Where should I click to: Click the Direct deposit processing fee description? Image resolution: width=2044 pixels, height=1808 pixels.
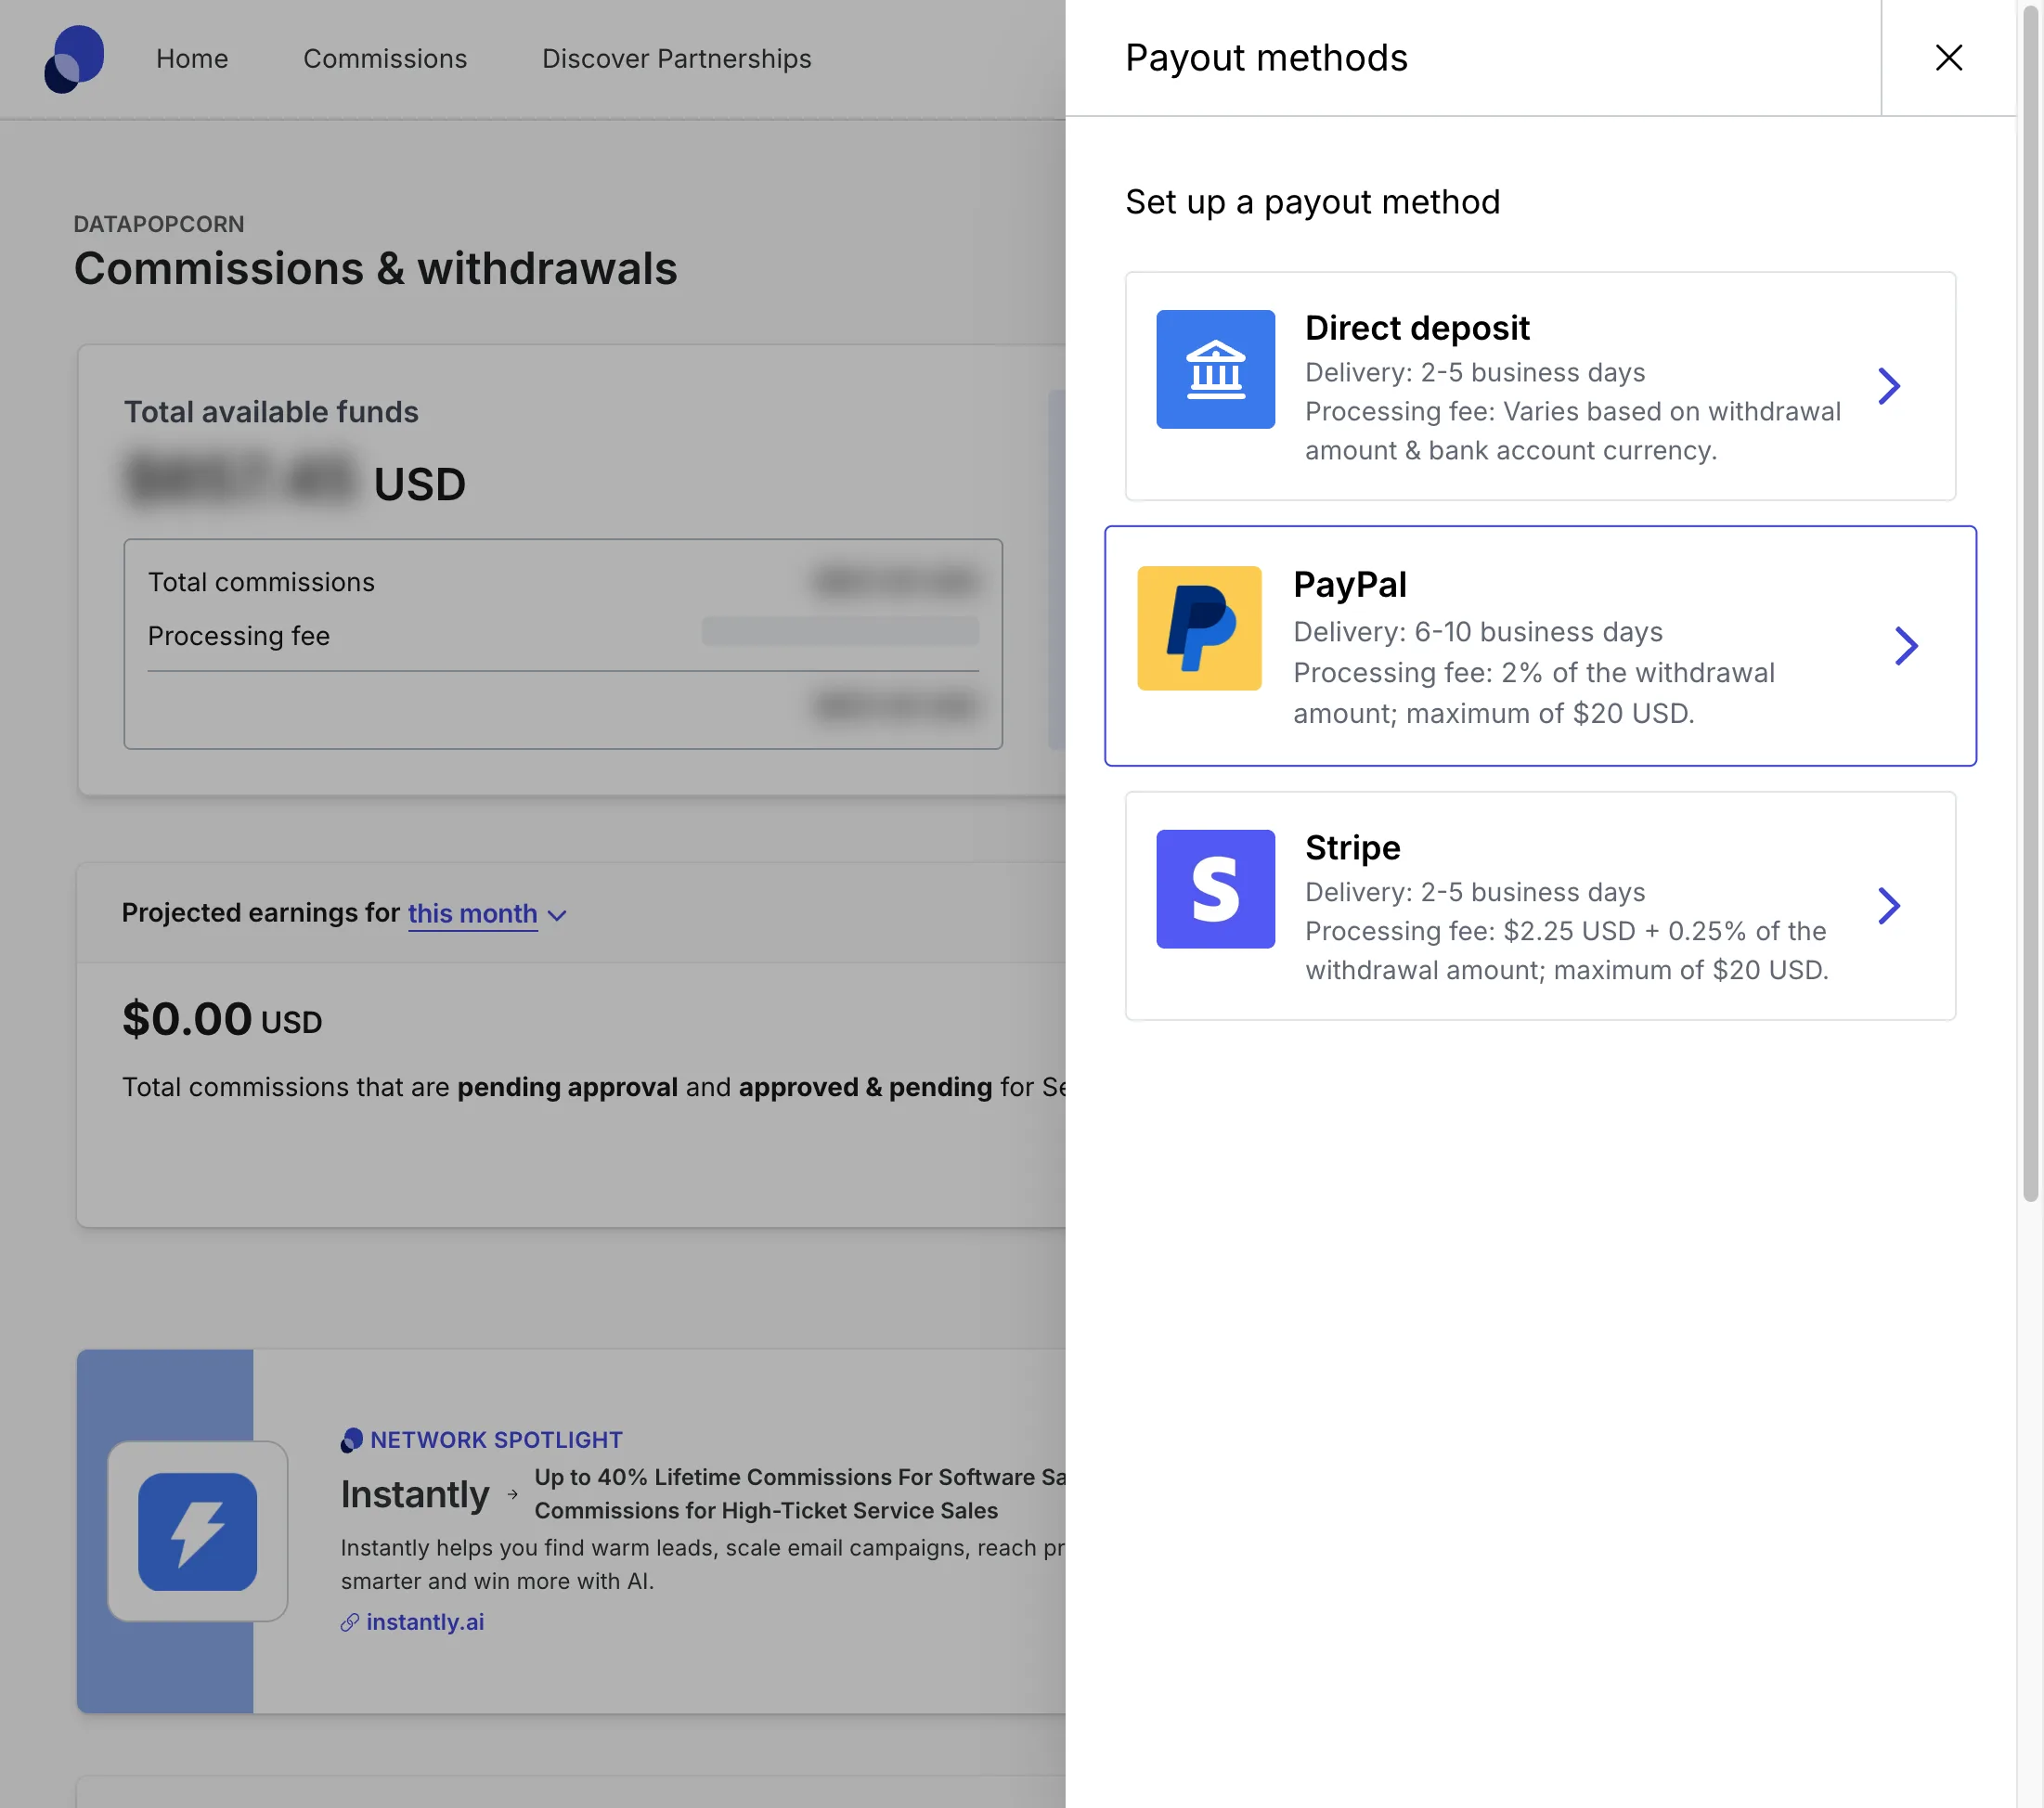(x=1573, y=431)
